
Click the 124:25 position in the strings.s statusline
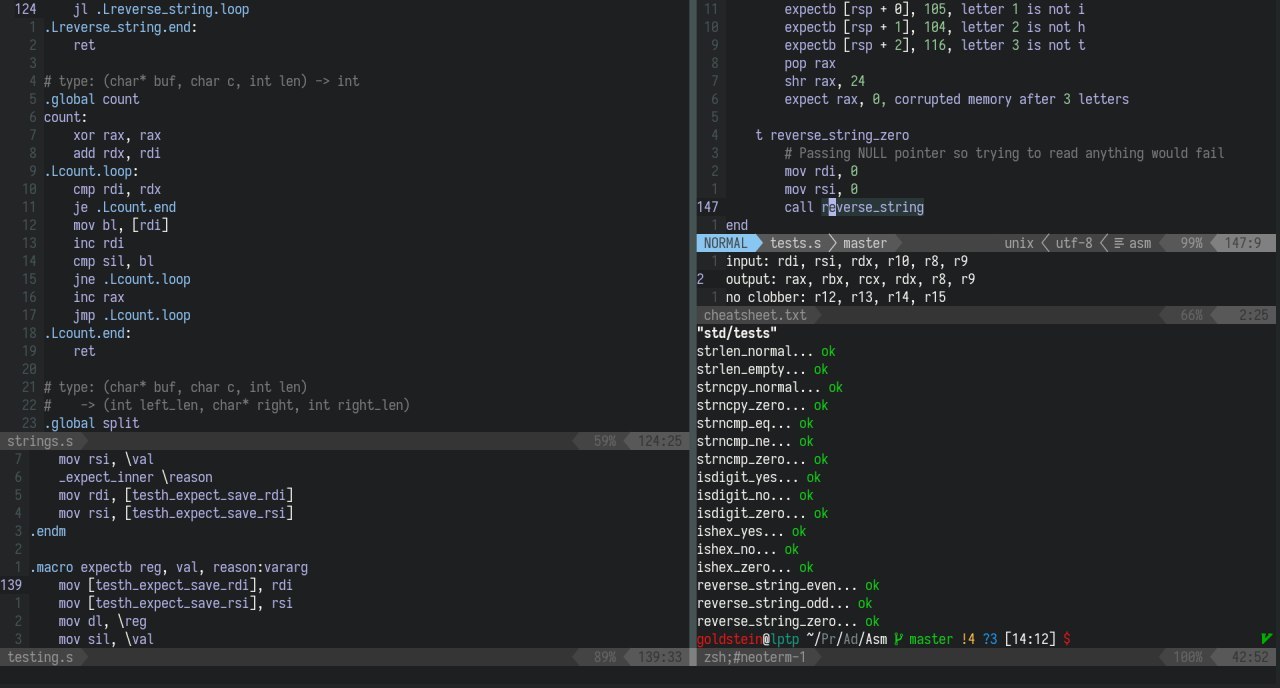[660, 441]
